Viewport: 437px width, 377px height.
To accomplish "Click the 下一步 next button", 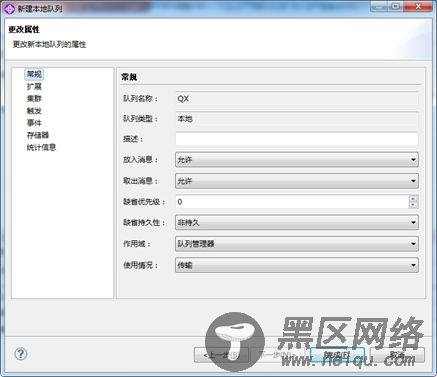I will 277,355.
